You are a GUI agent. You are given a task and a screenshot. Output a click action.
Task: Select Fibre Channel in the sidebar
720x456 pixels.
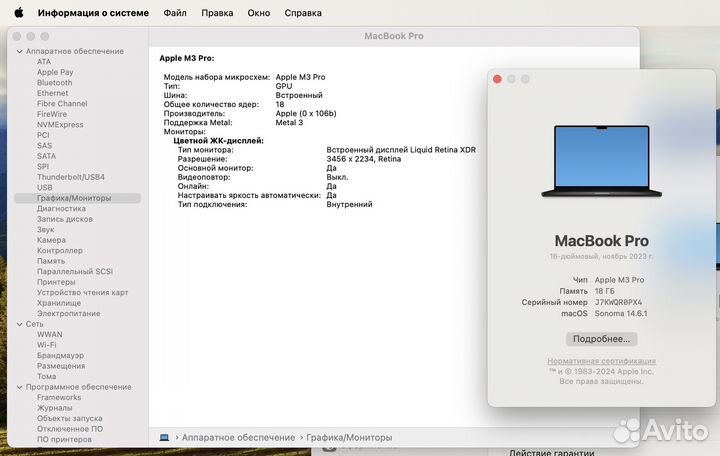(x=62, y=104)
